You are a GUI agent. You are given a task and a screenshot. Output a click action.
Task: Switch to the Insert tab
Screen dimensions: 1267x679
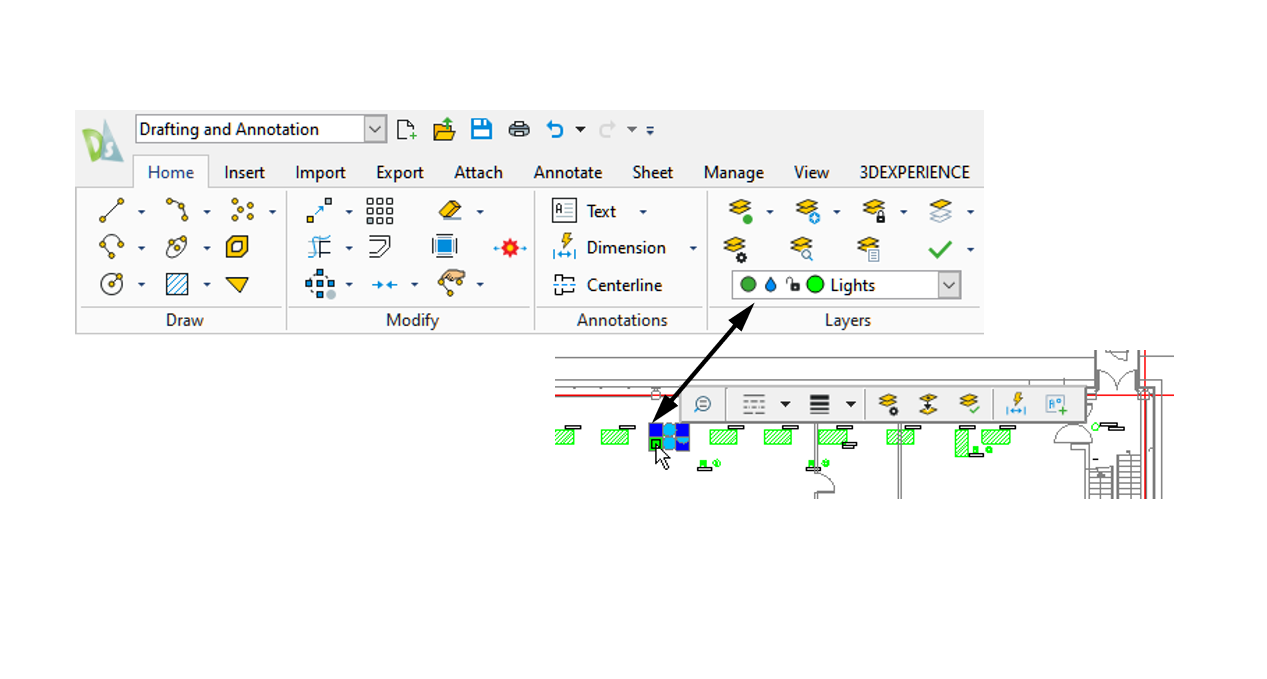click(244, 172)
